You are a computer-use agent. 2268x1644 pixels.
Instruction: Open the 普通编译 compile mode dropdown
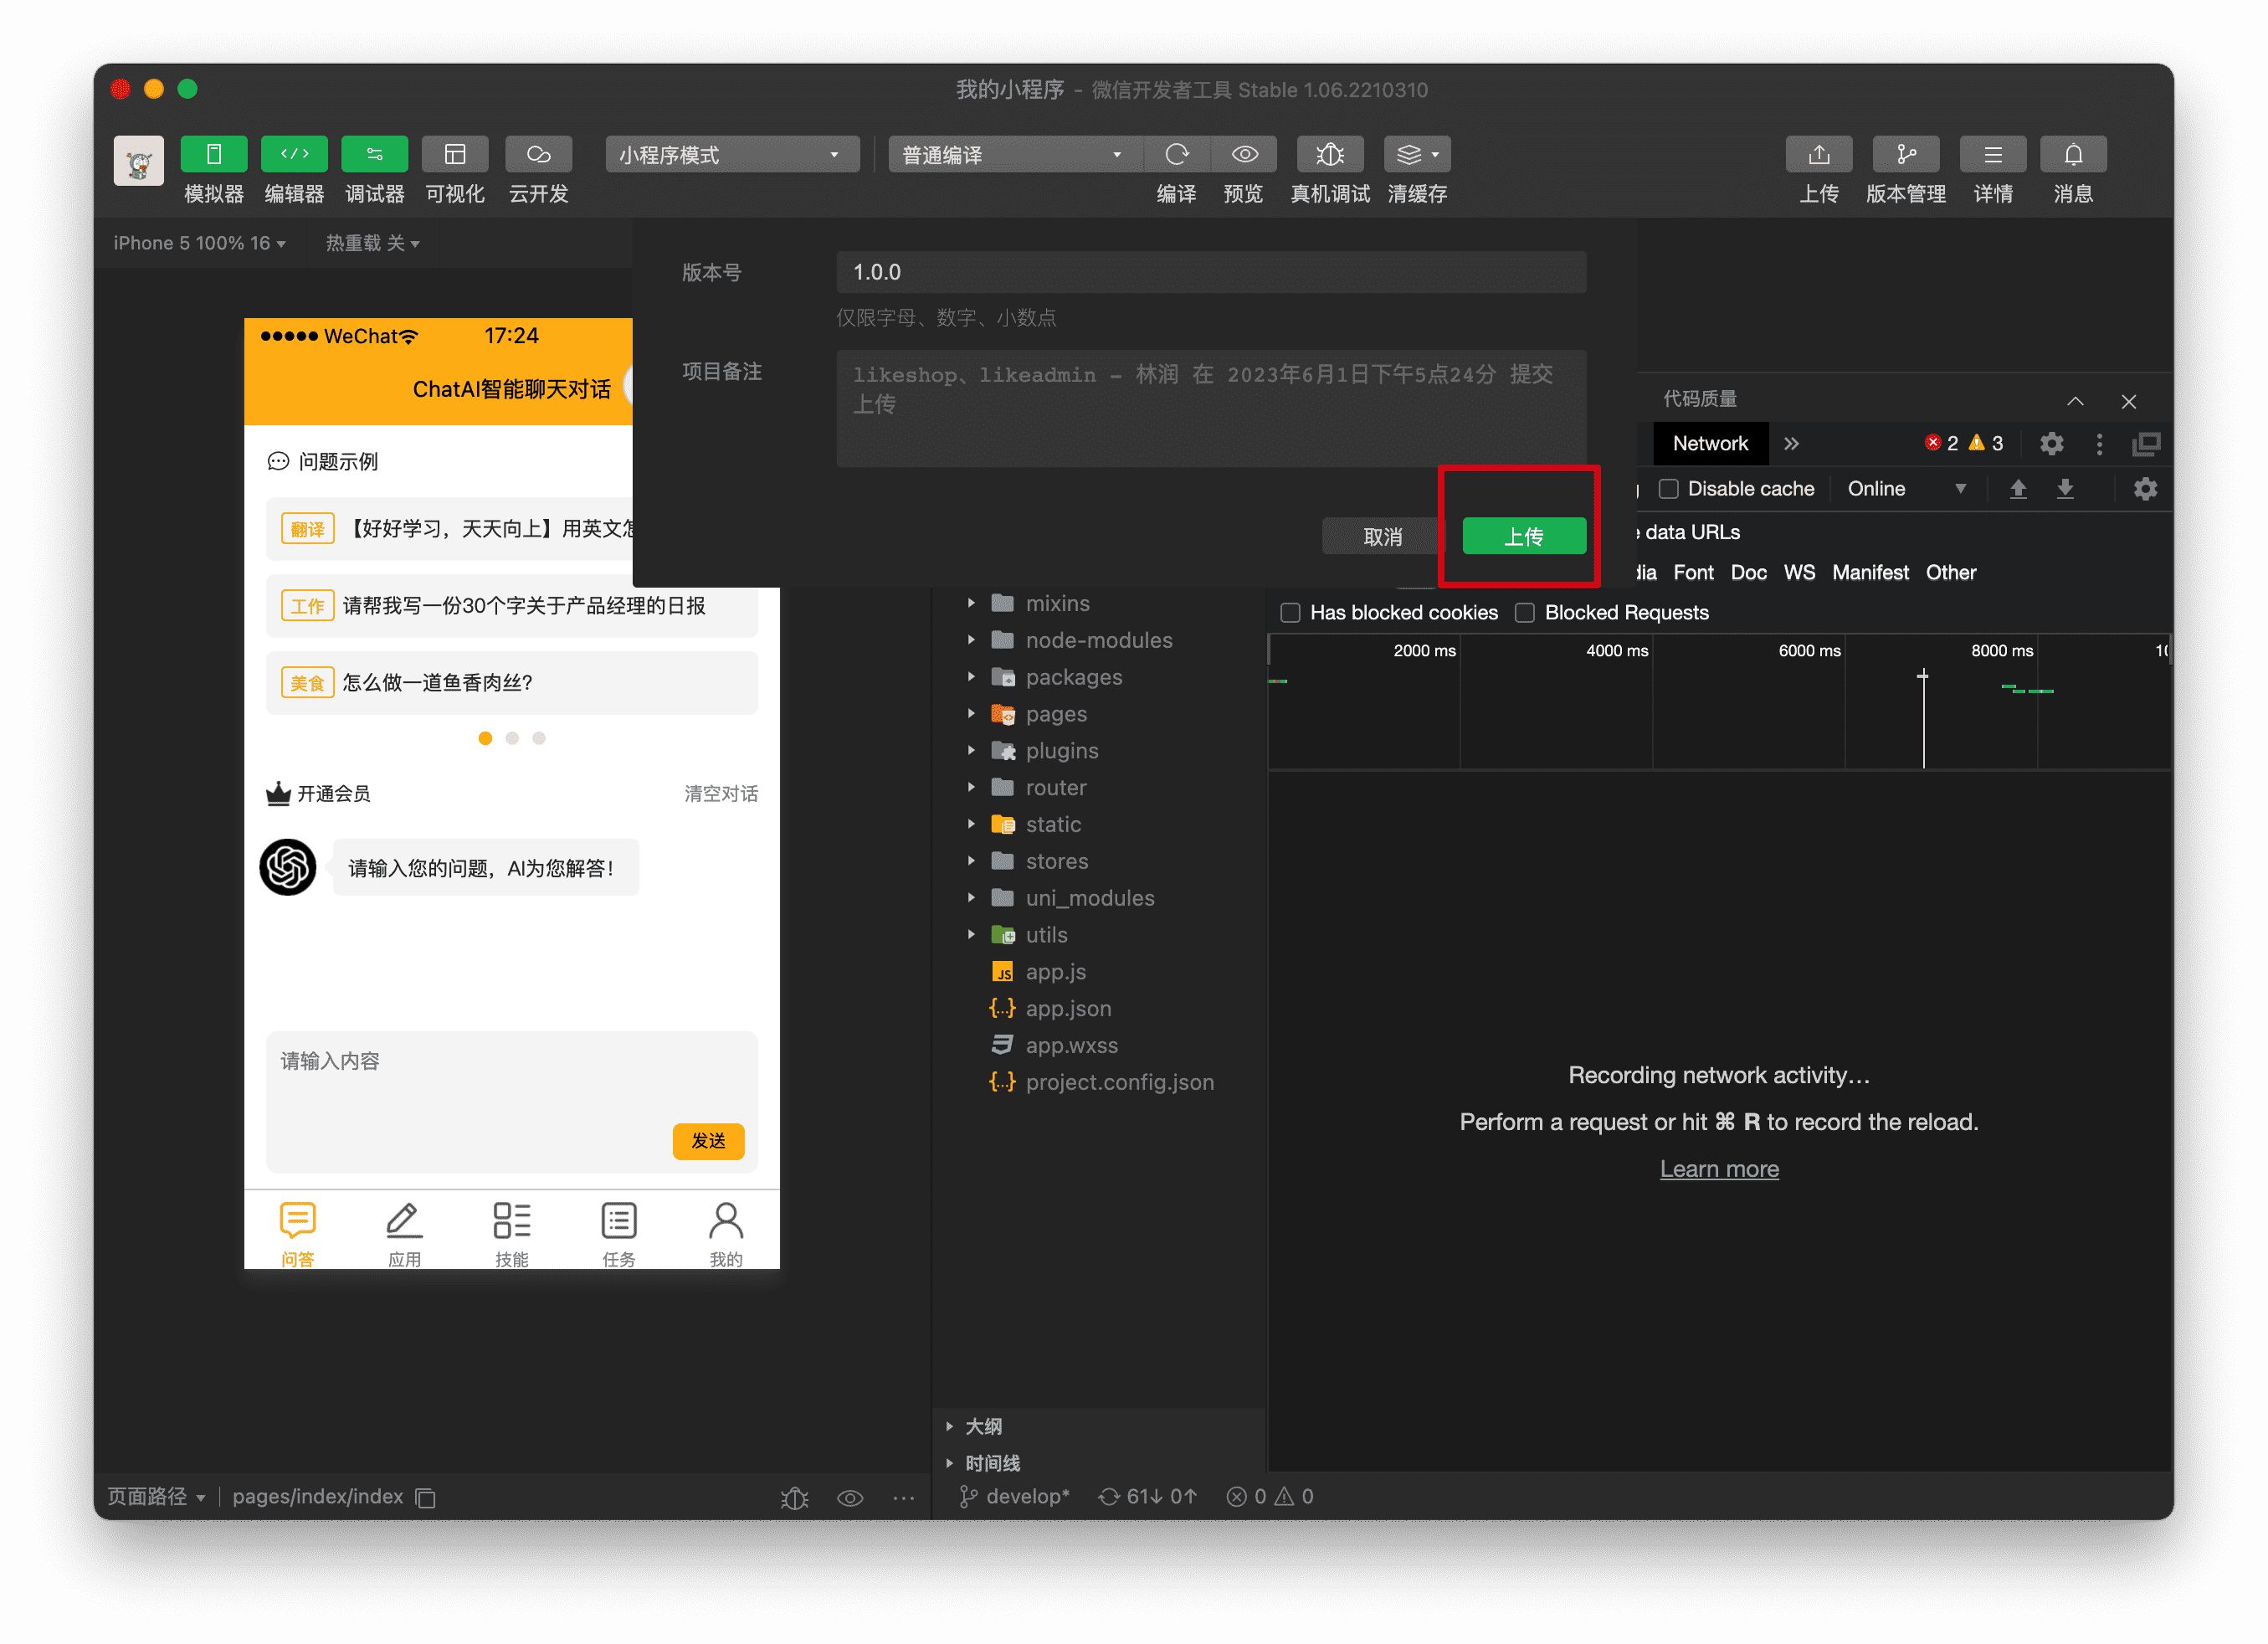1014,154
